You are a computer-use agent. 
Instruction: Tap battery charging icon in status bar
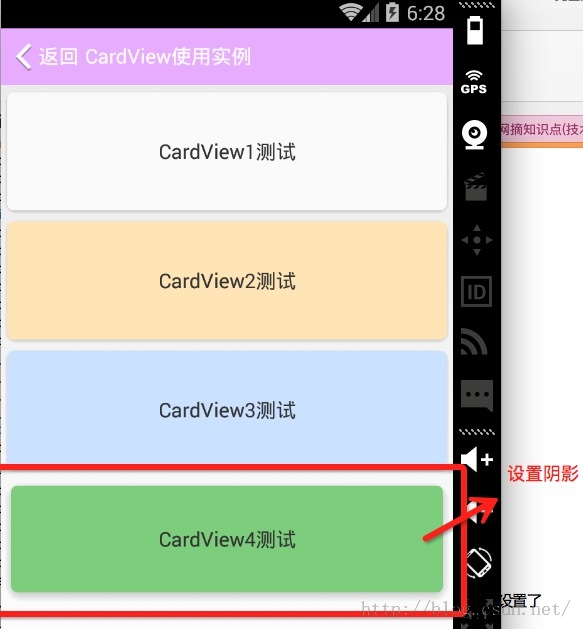click(x=392, y=12)
